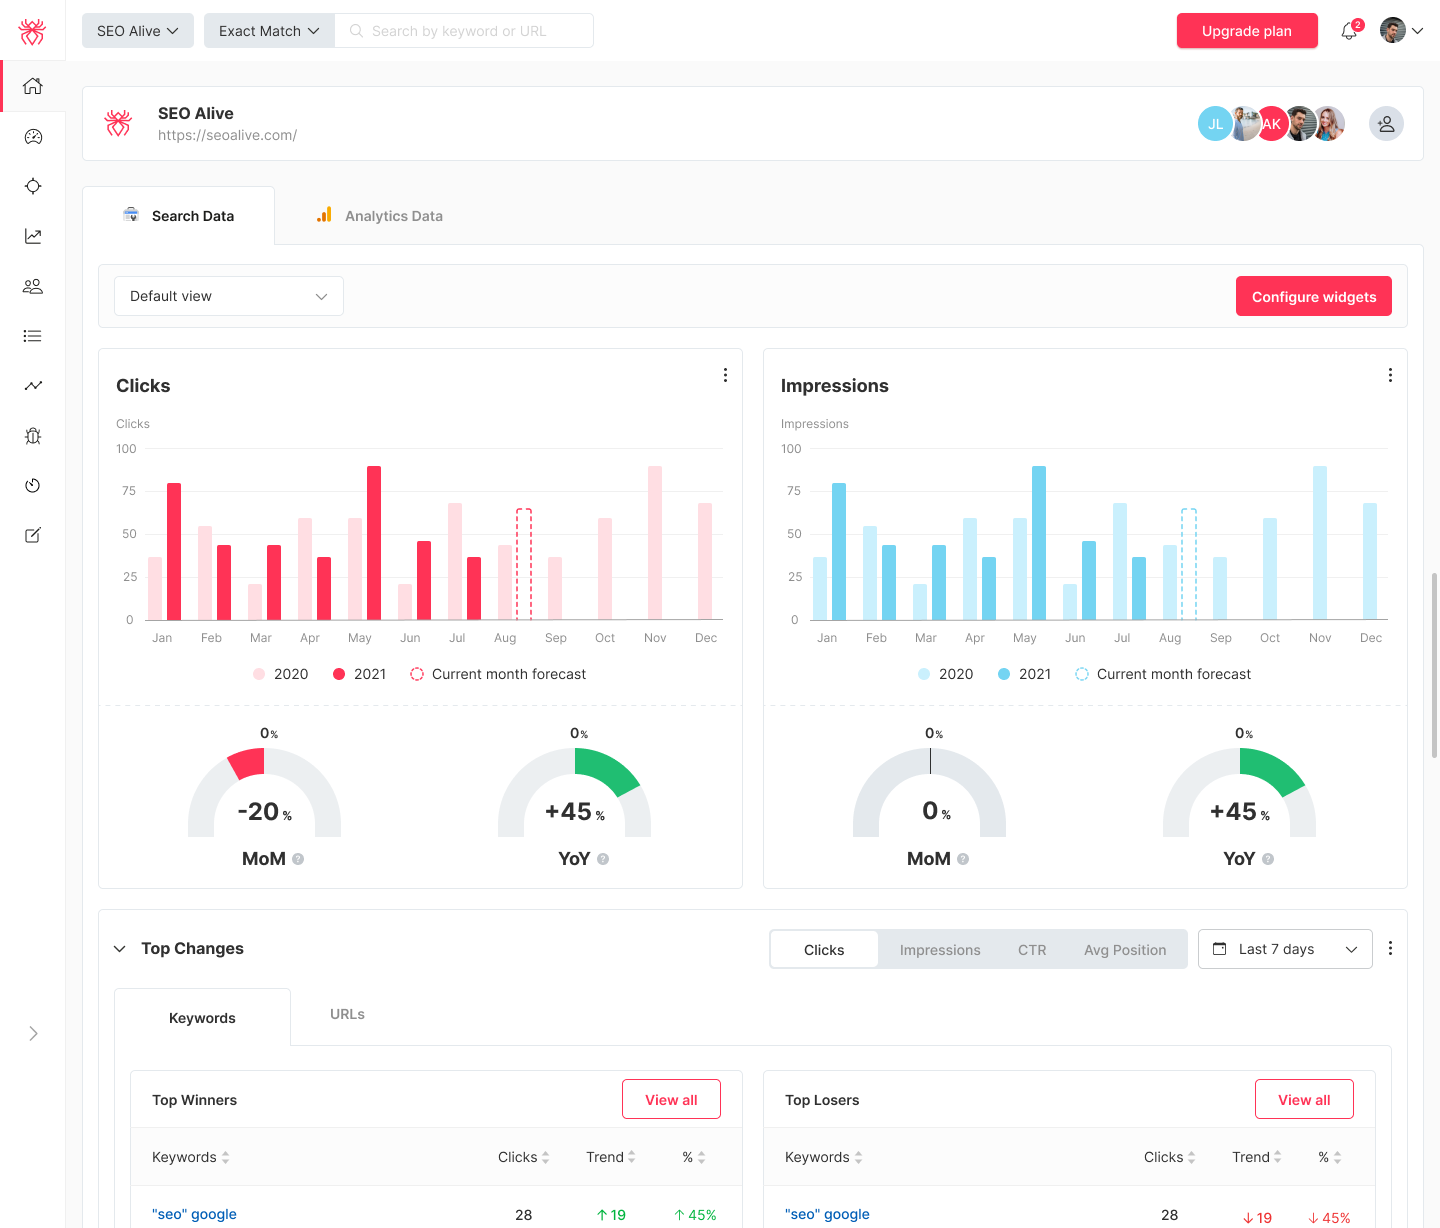Sort Top Winners by Keywords
This screenshot has width=1440, height=1228.
[191, 1157]
